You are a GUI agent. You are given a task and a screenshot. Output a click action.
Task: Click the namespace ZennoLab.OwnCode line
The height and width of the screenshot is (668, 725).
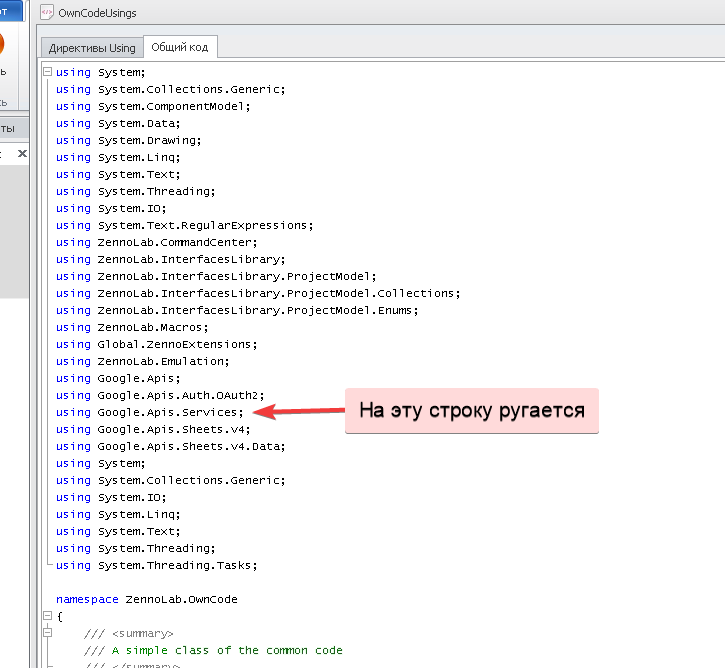click(x=147, y=600)
